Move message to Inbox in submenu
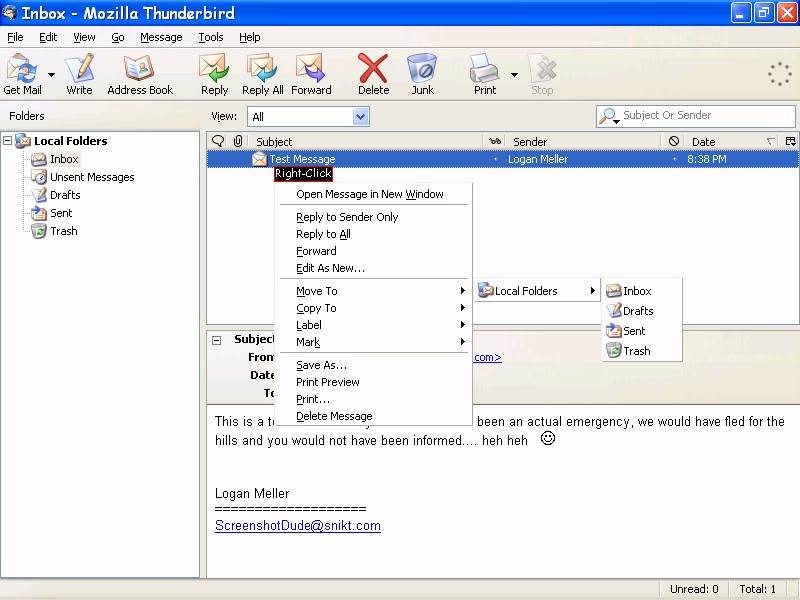This screenshot has height=600, width=800. click(x=642, y=291)
